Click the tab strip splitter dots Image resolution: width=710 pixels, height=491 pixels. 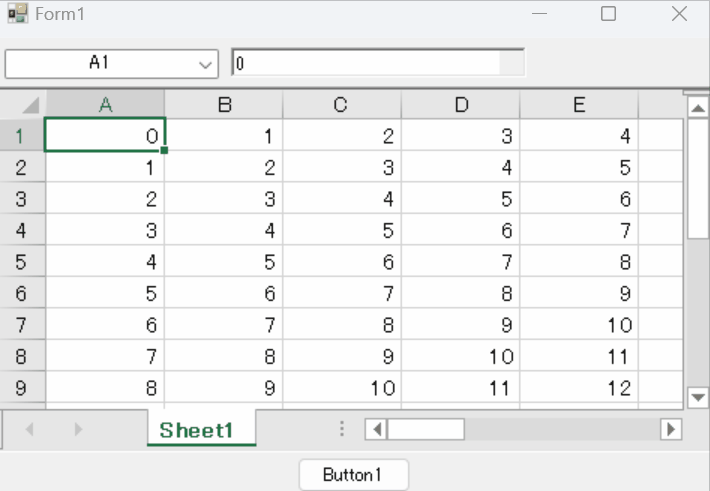[342, 428]
